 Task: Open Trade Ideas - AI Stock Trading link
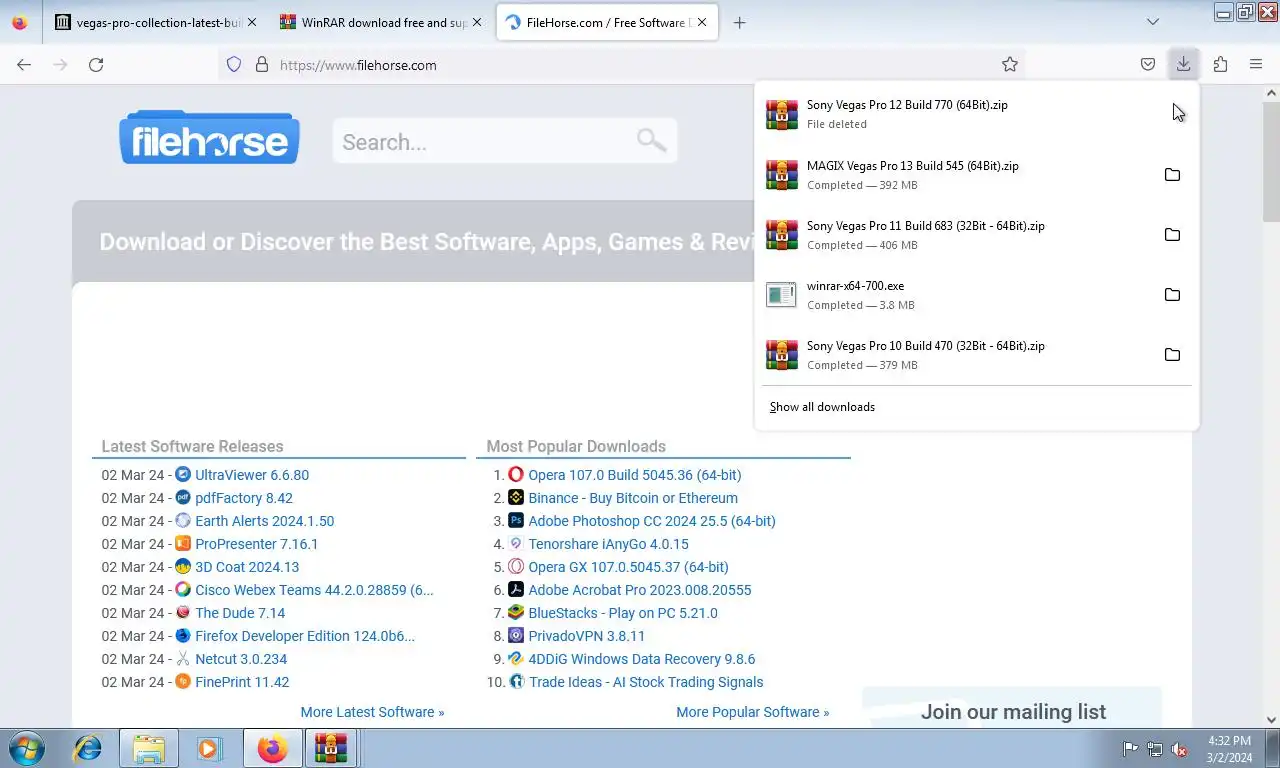(x=646, y=682)
